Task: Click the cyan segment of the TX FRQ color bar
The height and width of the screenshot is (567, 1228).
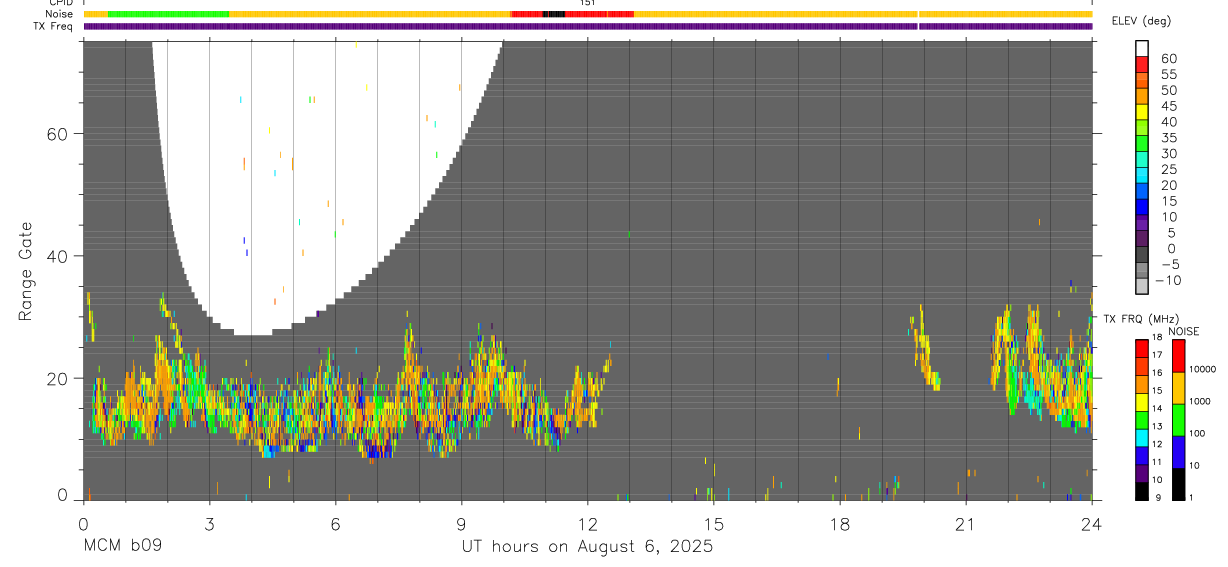Action: pyautogui.click(x=1142, y=438)
